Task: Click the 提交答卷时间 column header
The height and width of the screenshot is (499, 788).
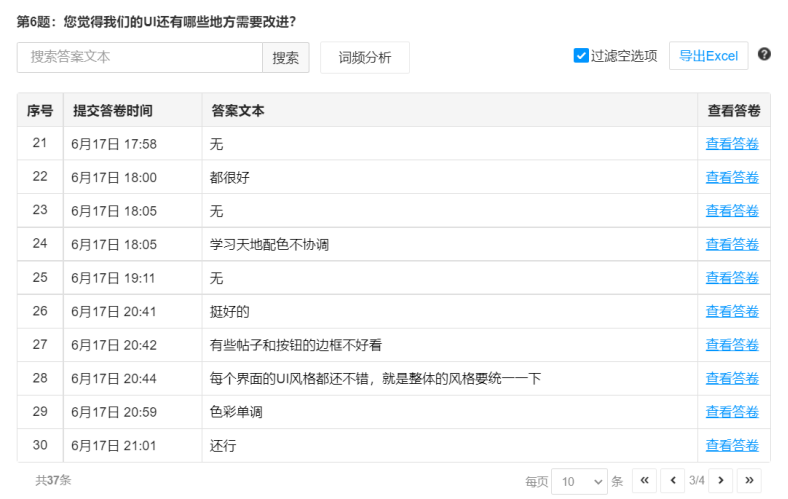Action: click(113, 110)
